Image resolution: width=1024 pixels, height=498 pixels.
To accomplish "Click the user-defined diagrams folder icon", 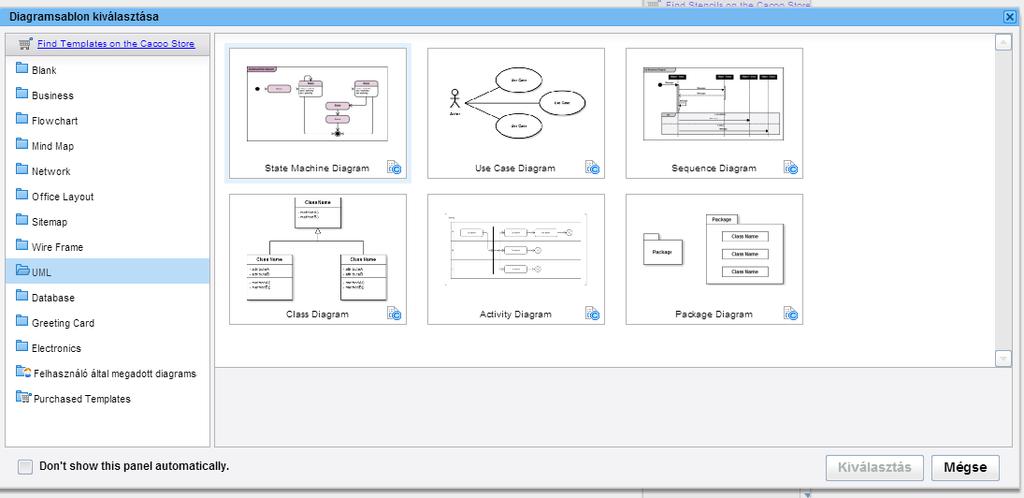I will click(x=24, y=372).
